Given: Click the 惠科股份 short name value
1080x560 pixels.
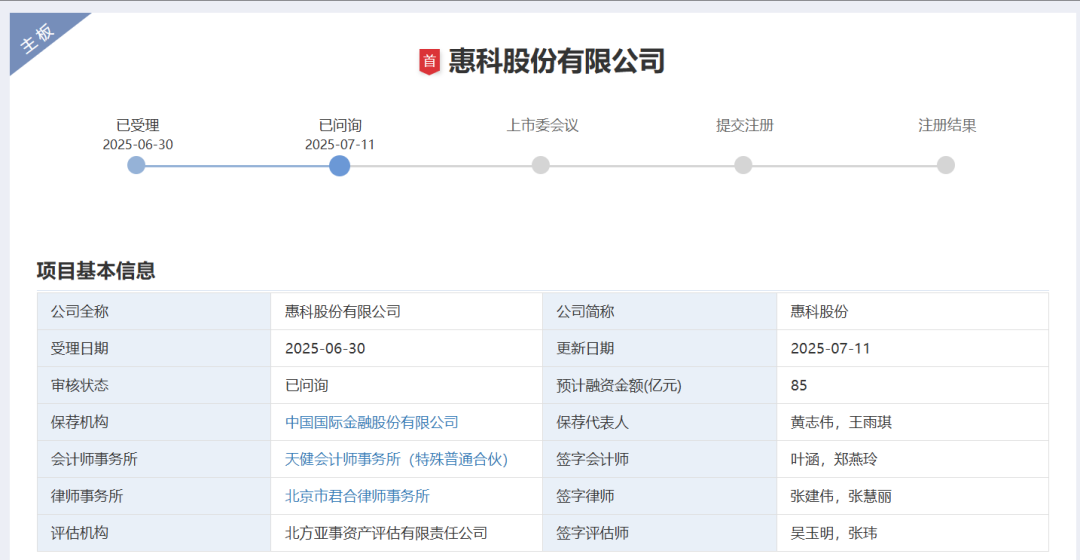Looking at the screenshot, I should click(820, 311).
